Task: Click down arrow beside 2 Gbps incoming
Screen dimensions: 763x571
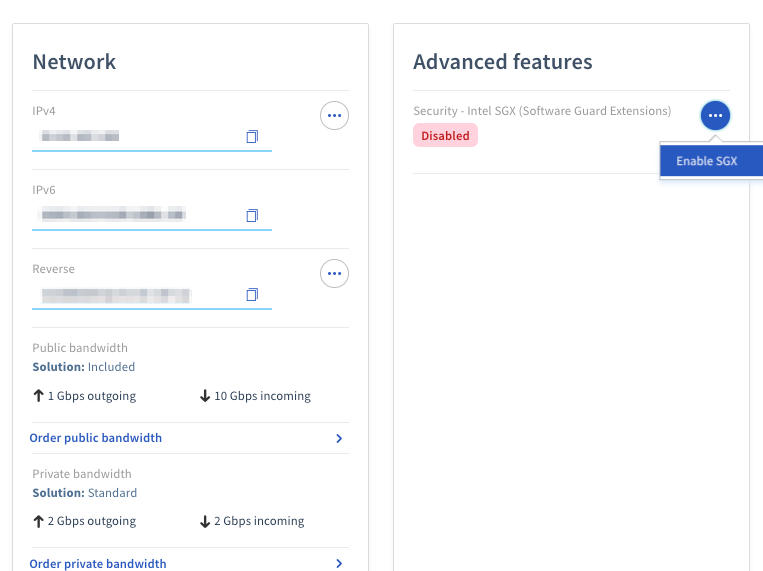Action: point(205,521)
